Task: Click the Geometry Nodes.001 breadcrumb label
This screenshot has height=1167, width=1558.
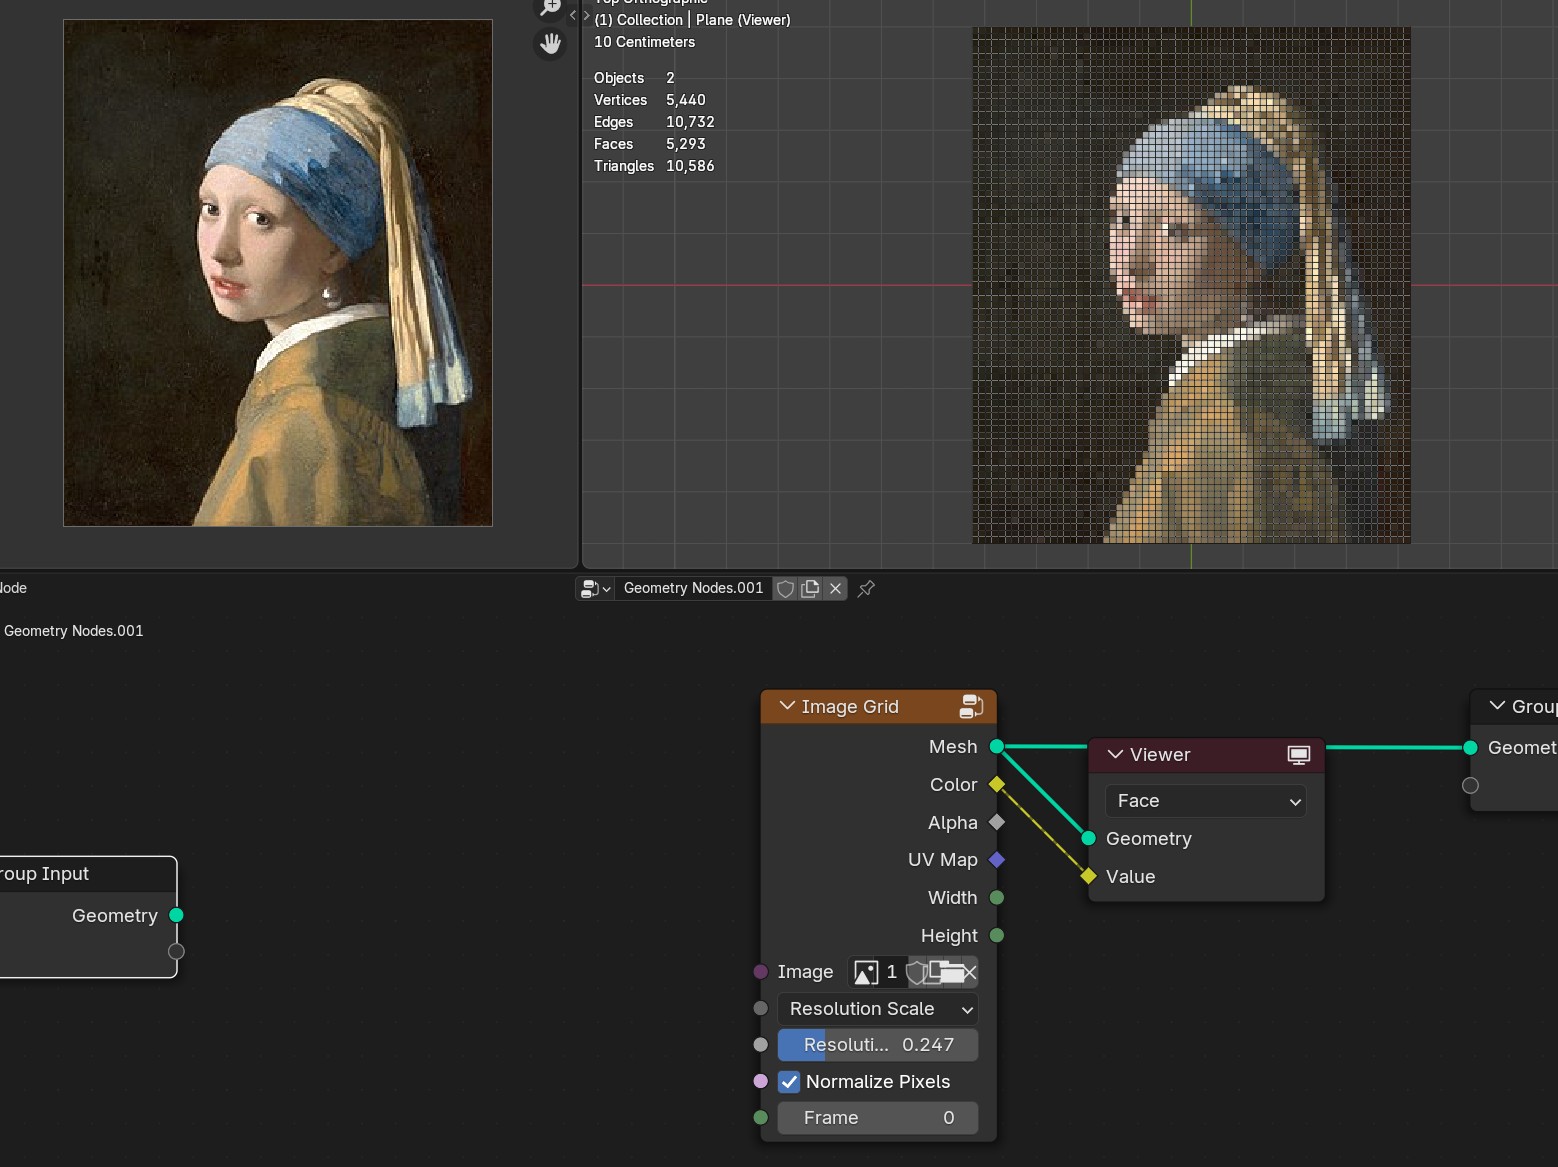Action: [74, 631]
